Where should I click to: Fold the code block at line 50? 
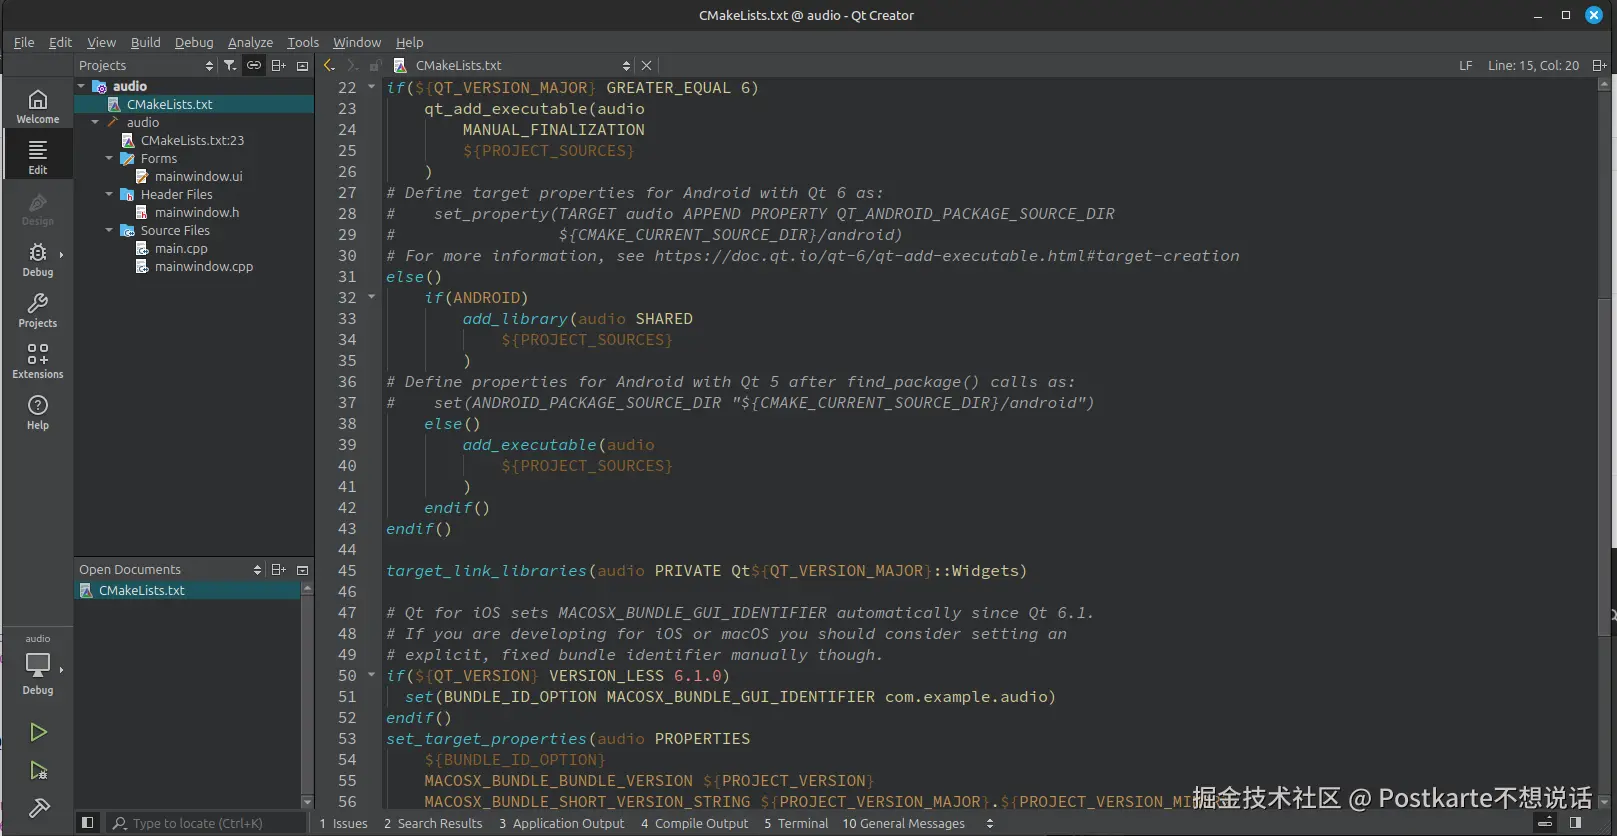click(x=372, y=675)
